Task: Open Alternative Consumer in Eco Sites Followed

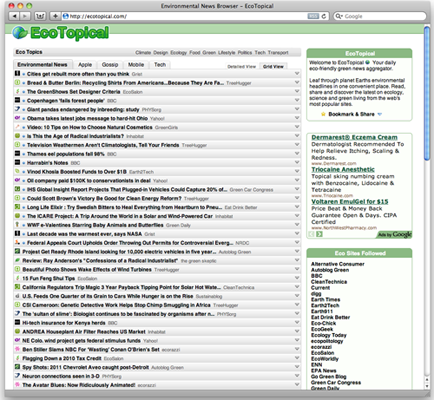Action: point(338,264)
